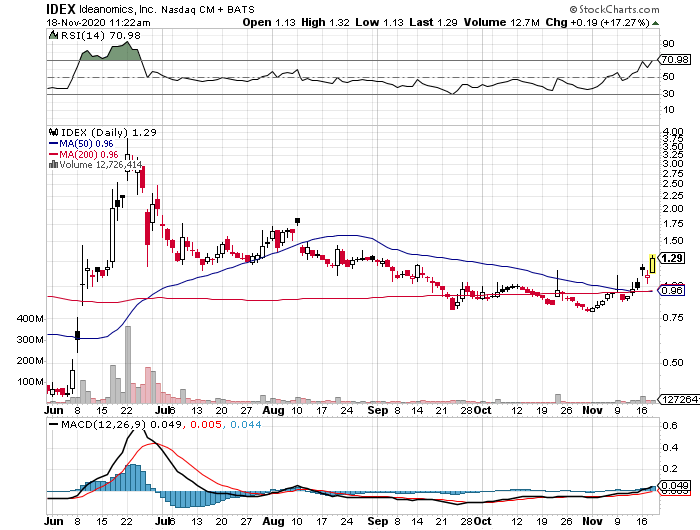Click the Chg +0.19 (+17.27%) value
This screenshot has width=700, height=530.
tap(597, 22)
